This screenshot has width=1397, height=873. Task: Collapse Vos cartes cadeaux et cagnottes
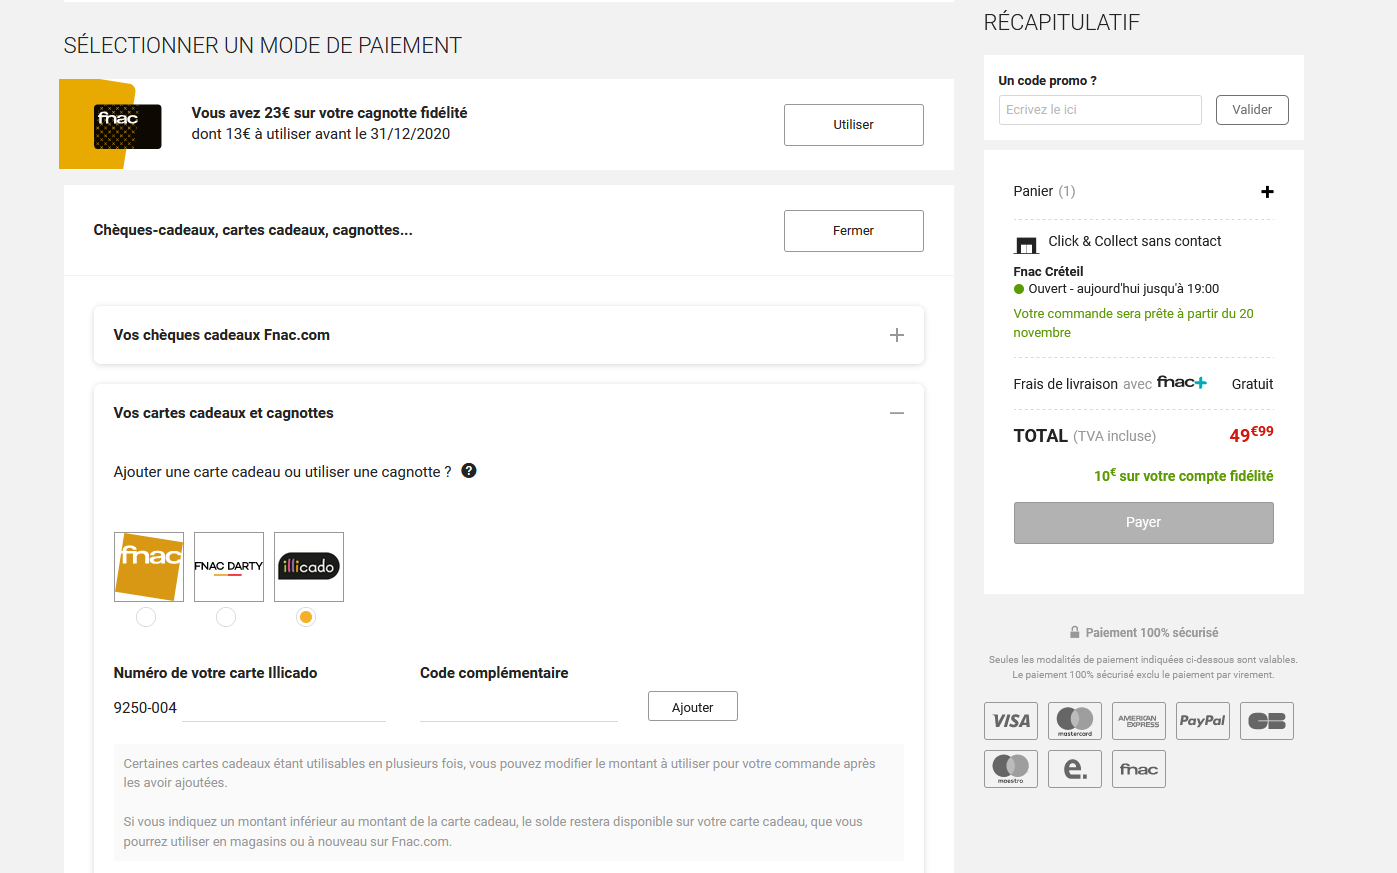[x=896, y=413]
